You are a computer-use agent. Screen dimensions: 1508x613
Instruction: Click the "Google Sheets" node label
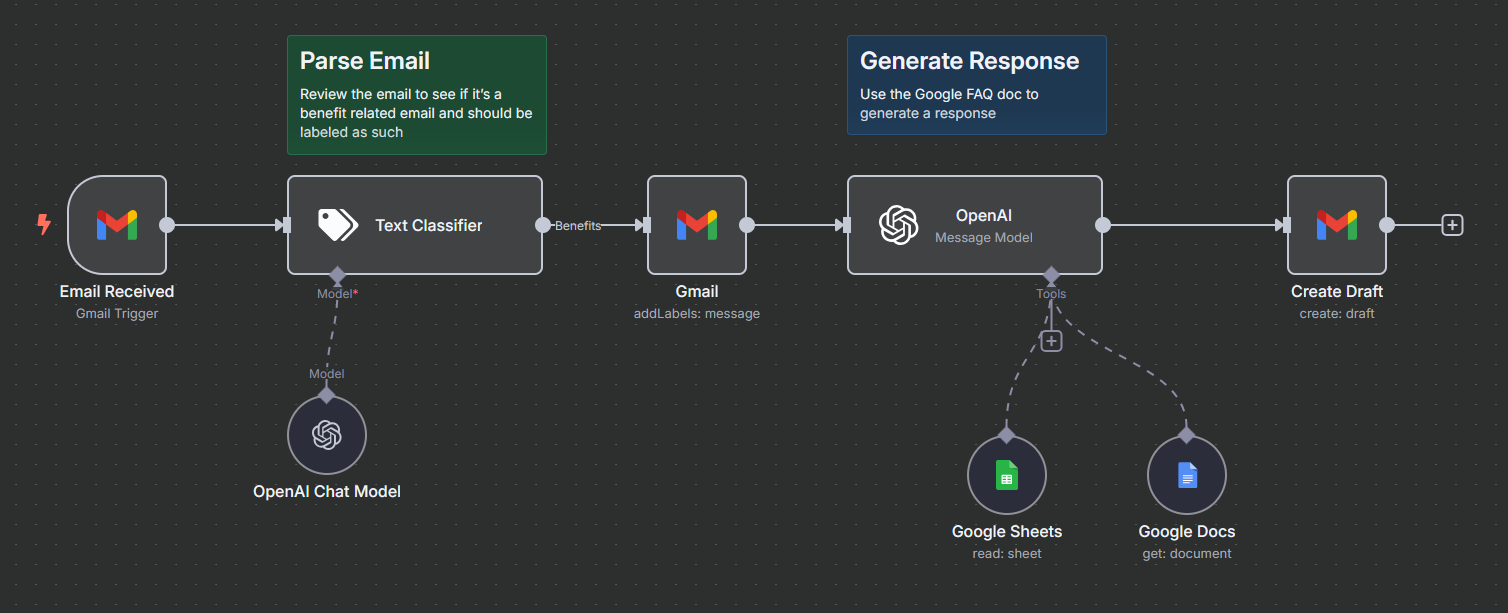tap(1007, 532)
